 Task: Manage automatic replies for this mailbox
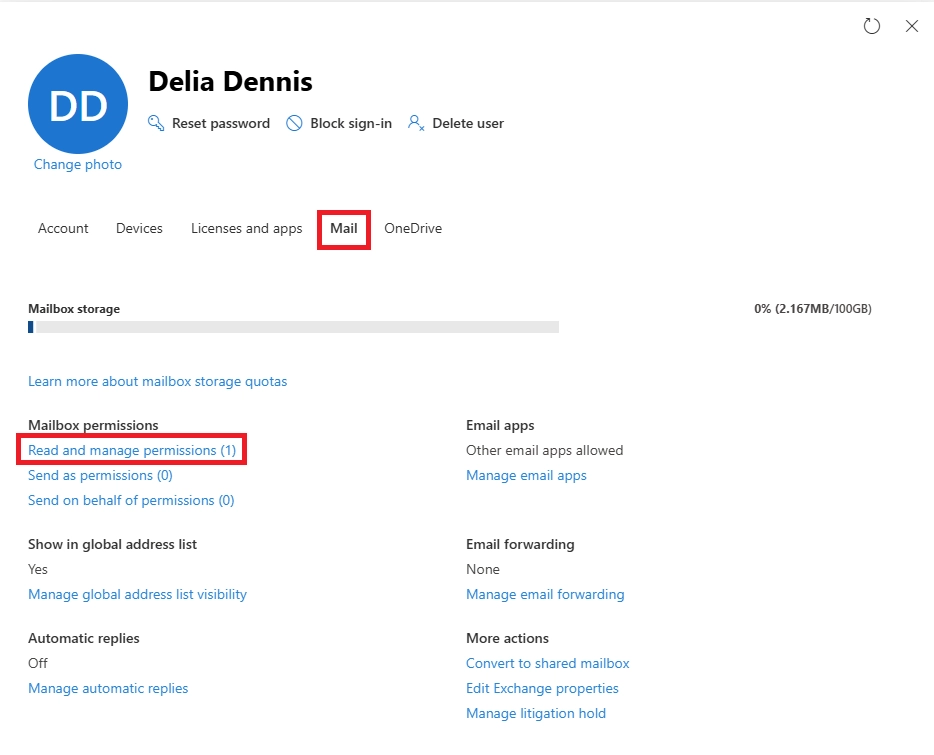108,688
